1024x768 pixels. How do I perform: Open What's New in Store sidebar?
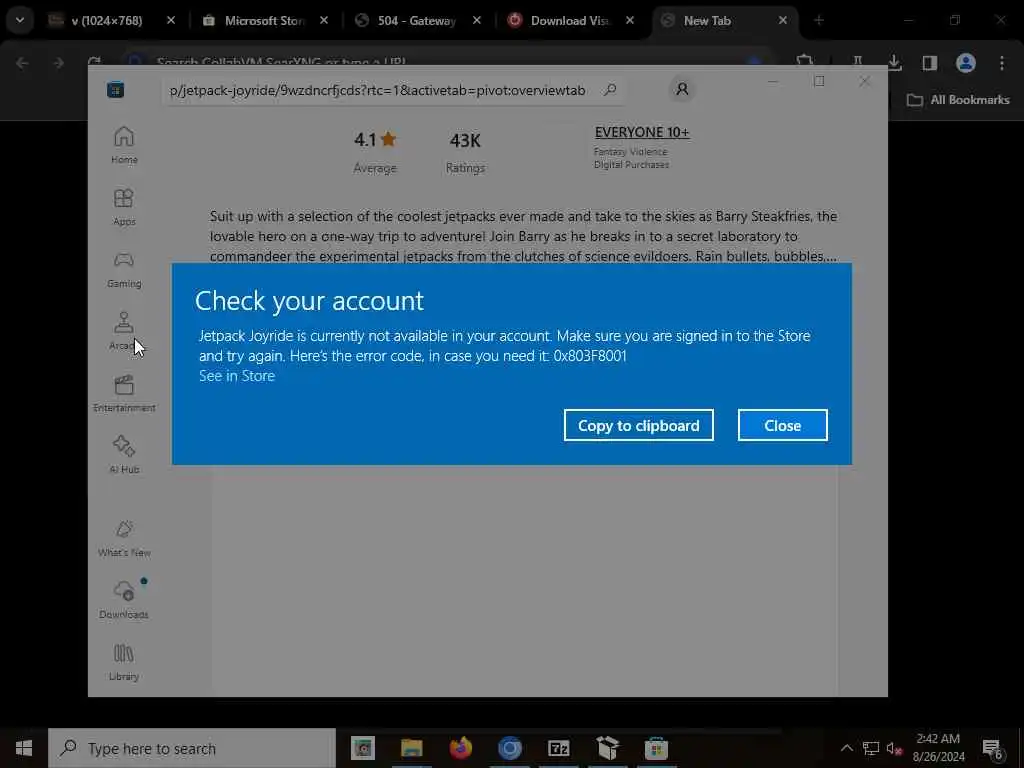124,538
